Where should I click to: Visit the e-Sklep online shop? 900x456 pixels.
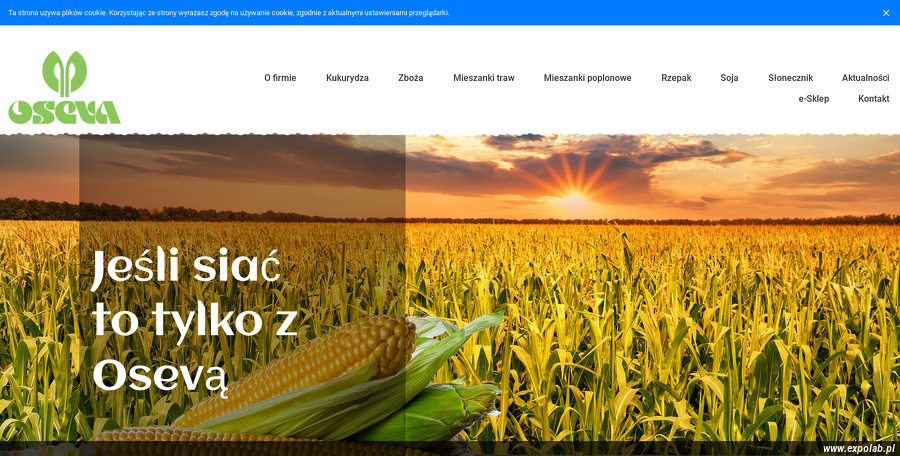[813, 99]
